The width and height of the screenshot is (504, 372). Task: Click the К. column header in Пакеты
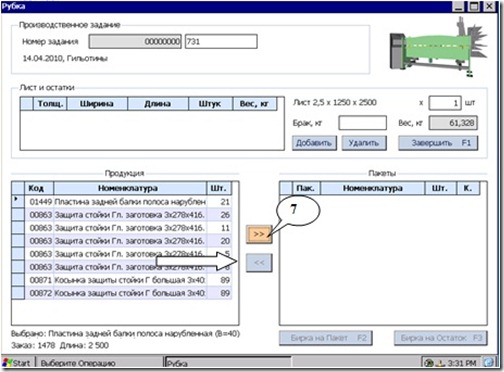(x=468, y=188)
